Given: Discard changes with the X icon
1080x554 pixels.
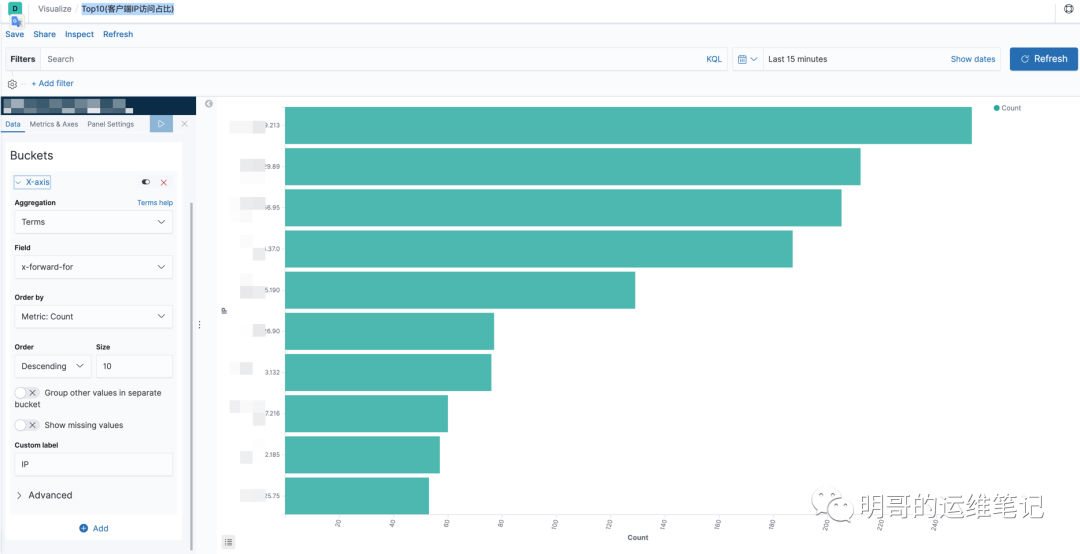Looking at the screenshot, I should coord(184,124).
